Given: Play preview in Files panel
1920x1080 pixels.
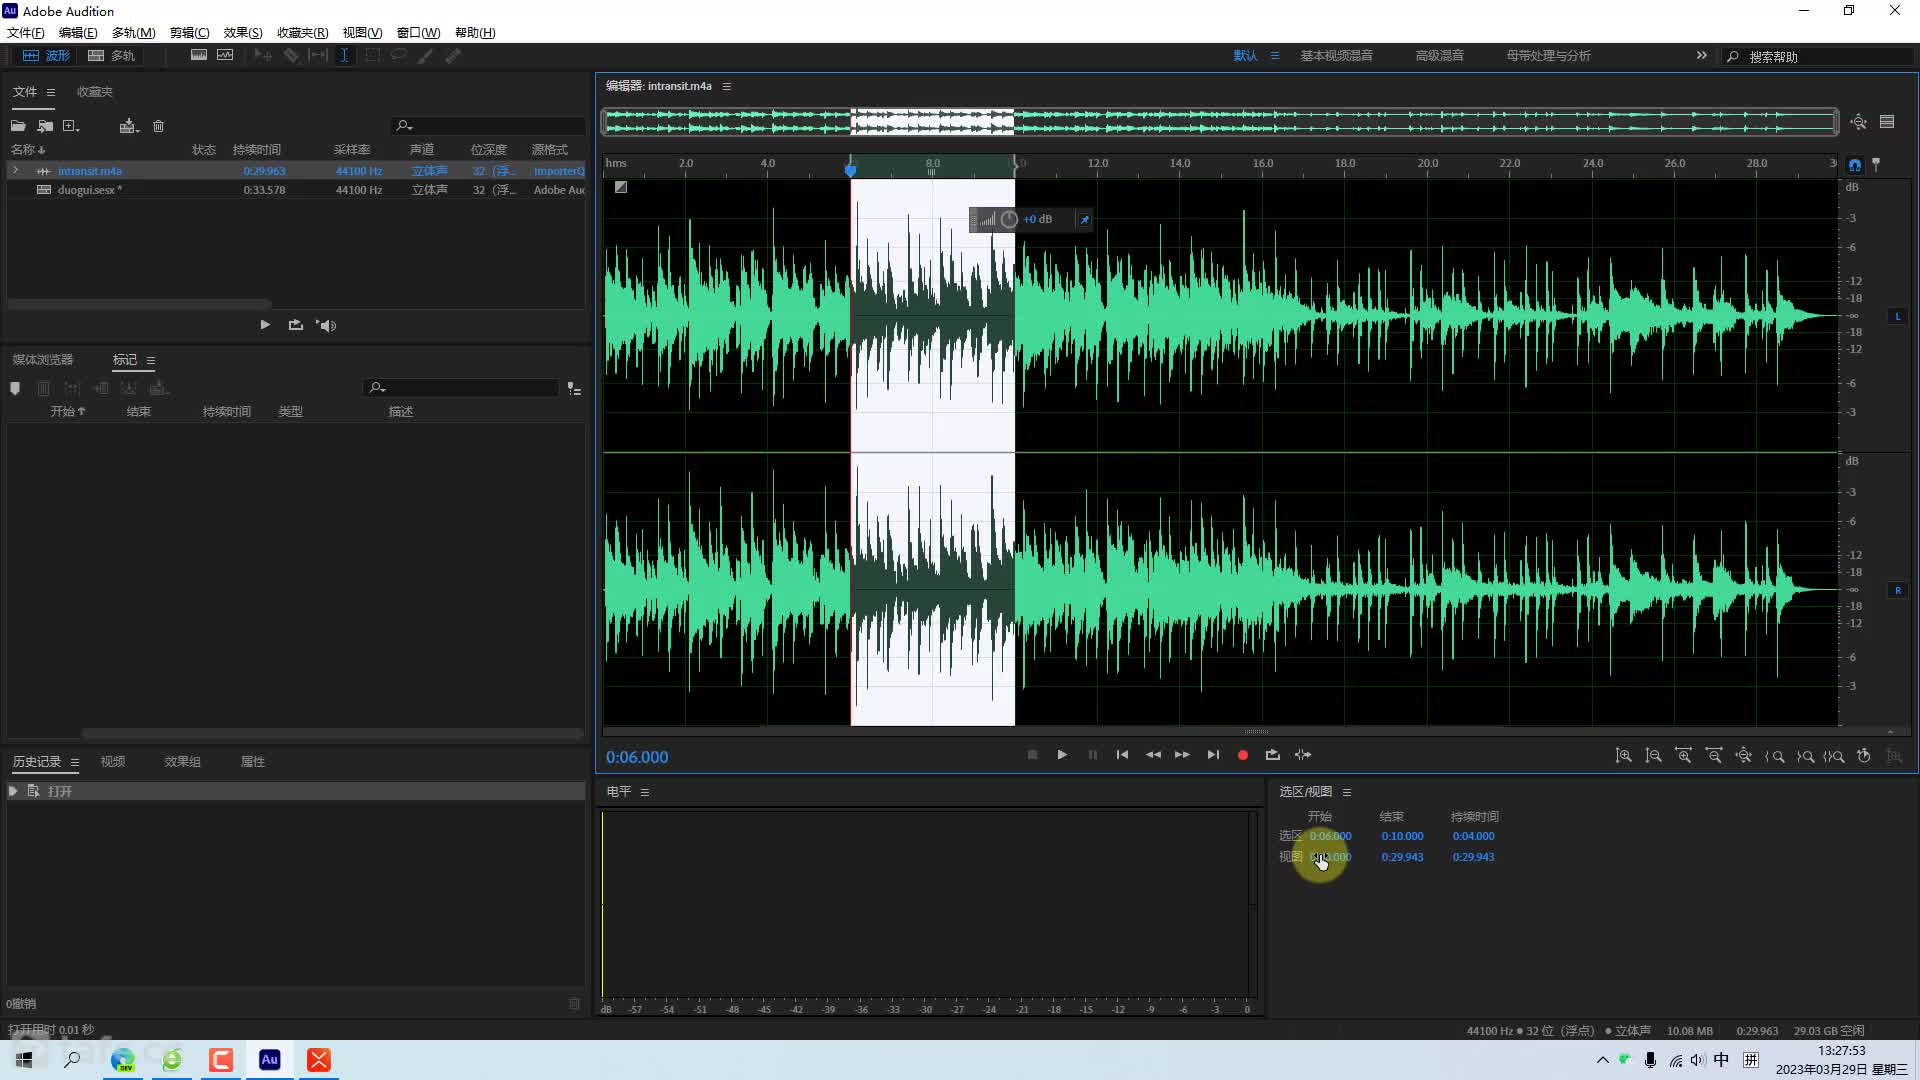Looking at the screenshot, I should tap(265, 325).
